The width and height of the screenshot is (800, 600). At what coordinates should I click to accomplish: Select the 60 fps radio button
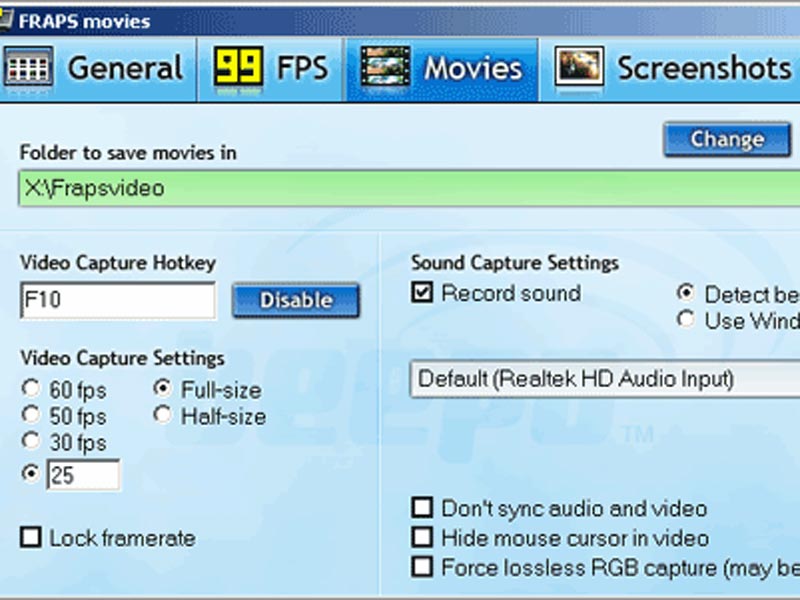point(31,389)
